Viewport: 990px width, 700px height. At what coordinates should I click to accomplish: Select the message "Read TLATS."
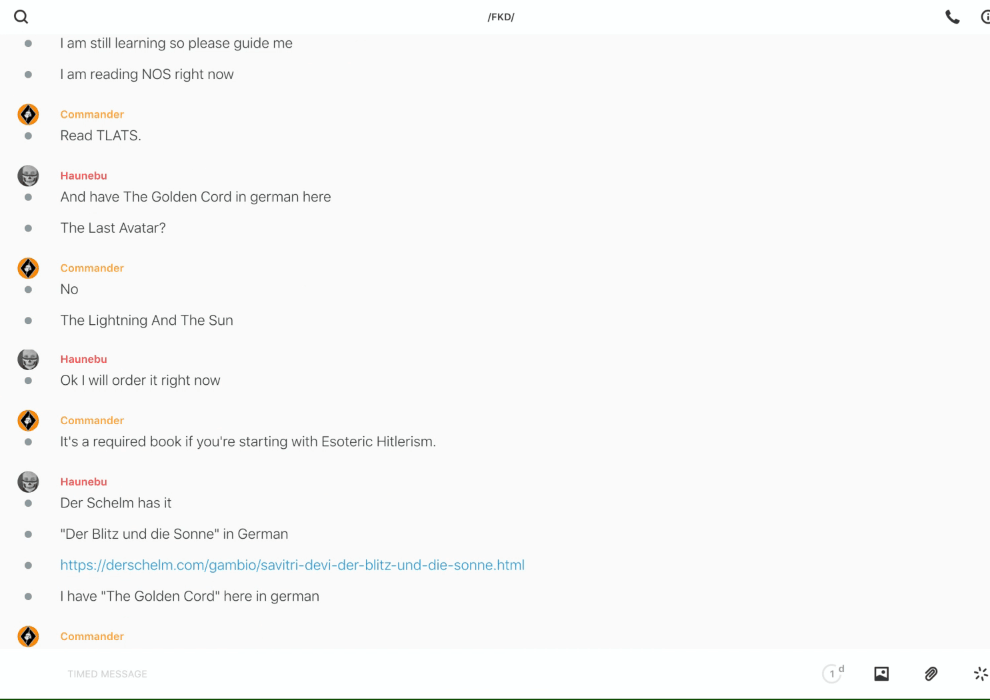click(100, 136)
